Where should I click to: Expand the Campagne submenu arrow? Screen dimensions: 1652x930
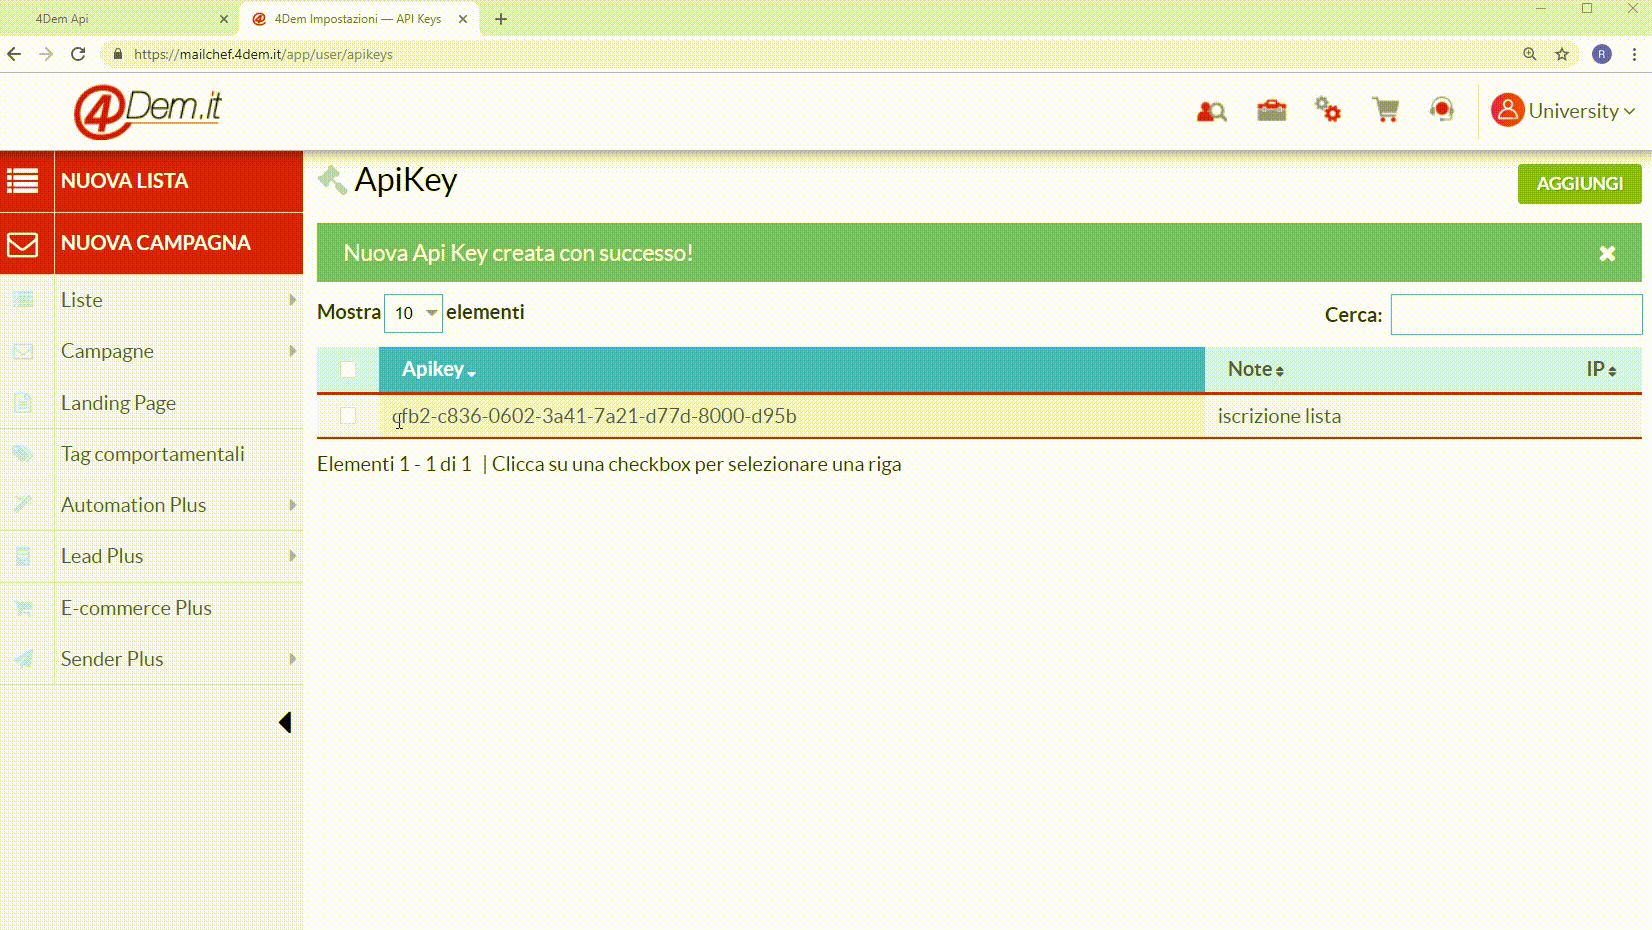point(292,351)
